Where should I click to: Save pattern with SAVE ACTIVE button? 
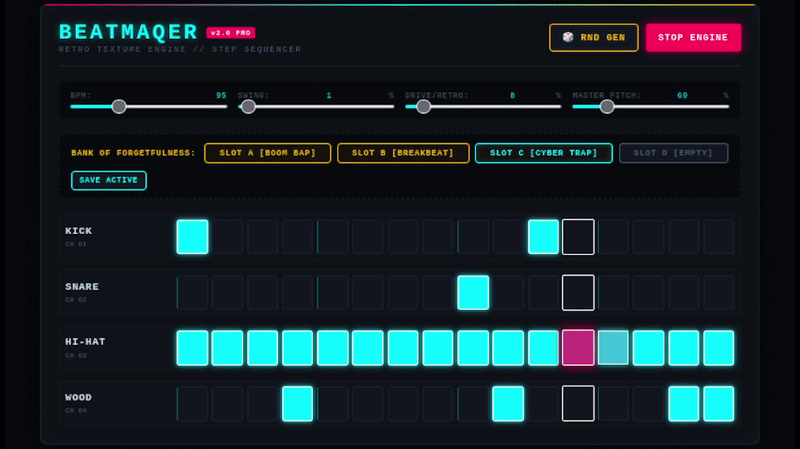tap(109, 180)
